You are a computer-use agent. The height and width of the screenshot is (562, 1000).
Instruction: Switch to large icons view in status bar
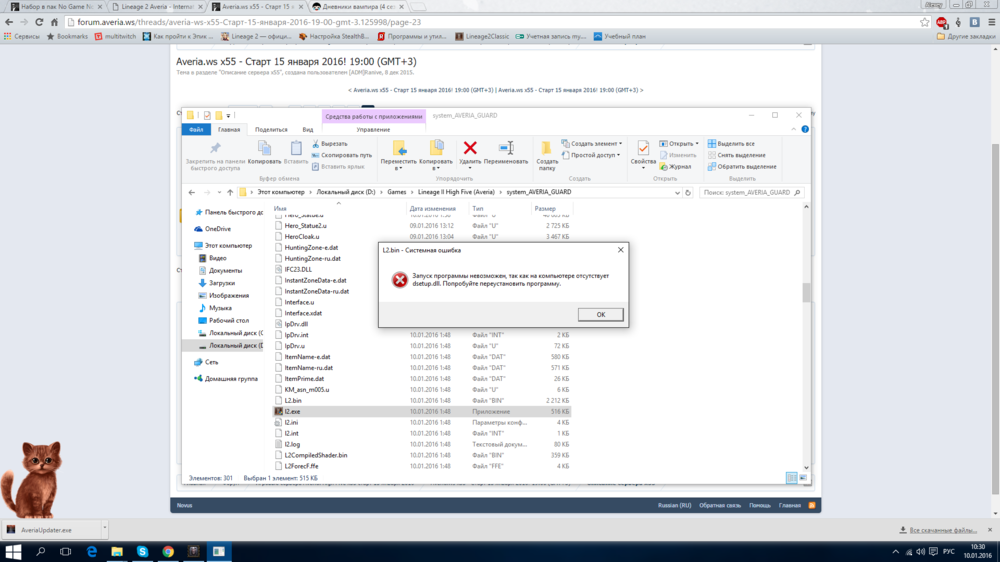802,478
